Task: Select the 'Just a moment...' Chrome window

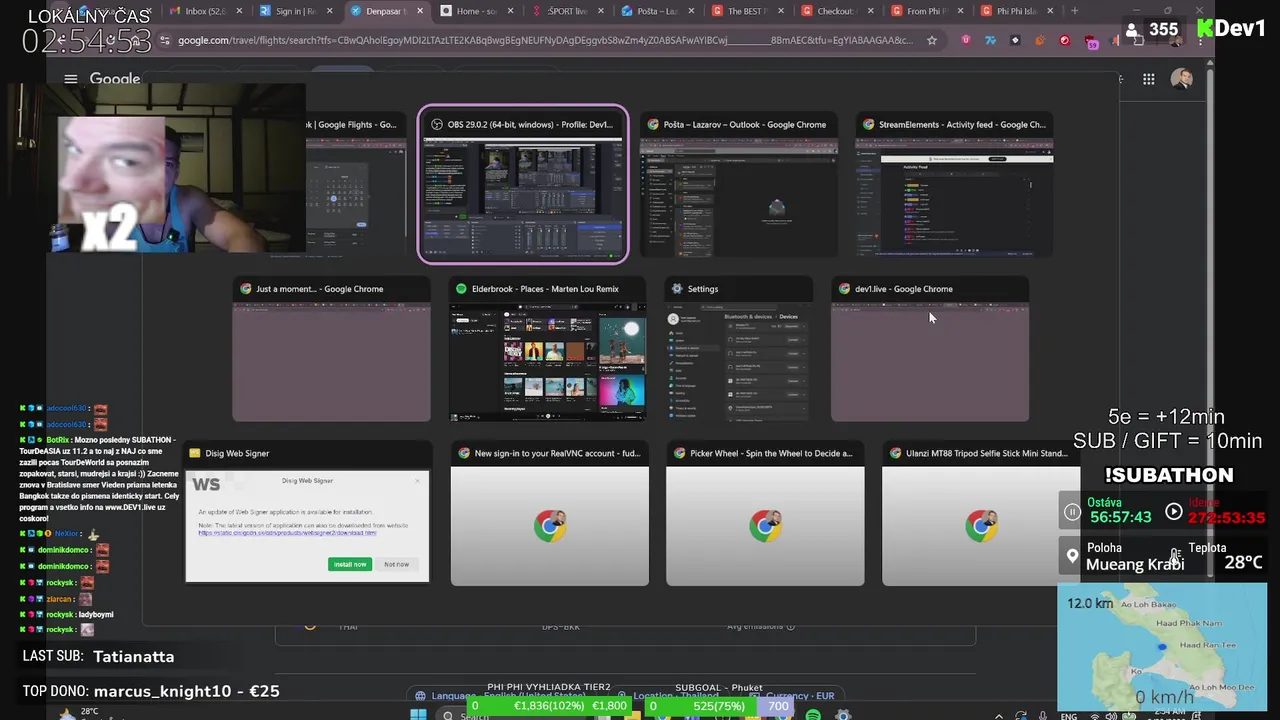Action: (331, 349)
